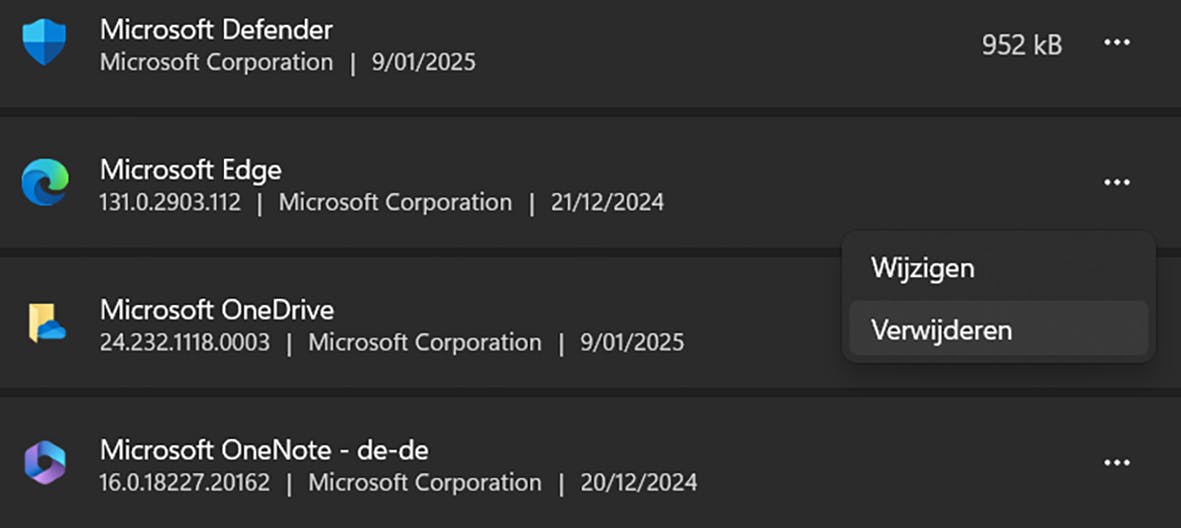Screen dimensions: 1181x528
Task: Click the Microsoft Defender shield icon
Action: pos(44,43)
